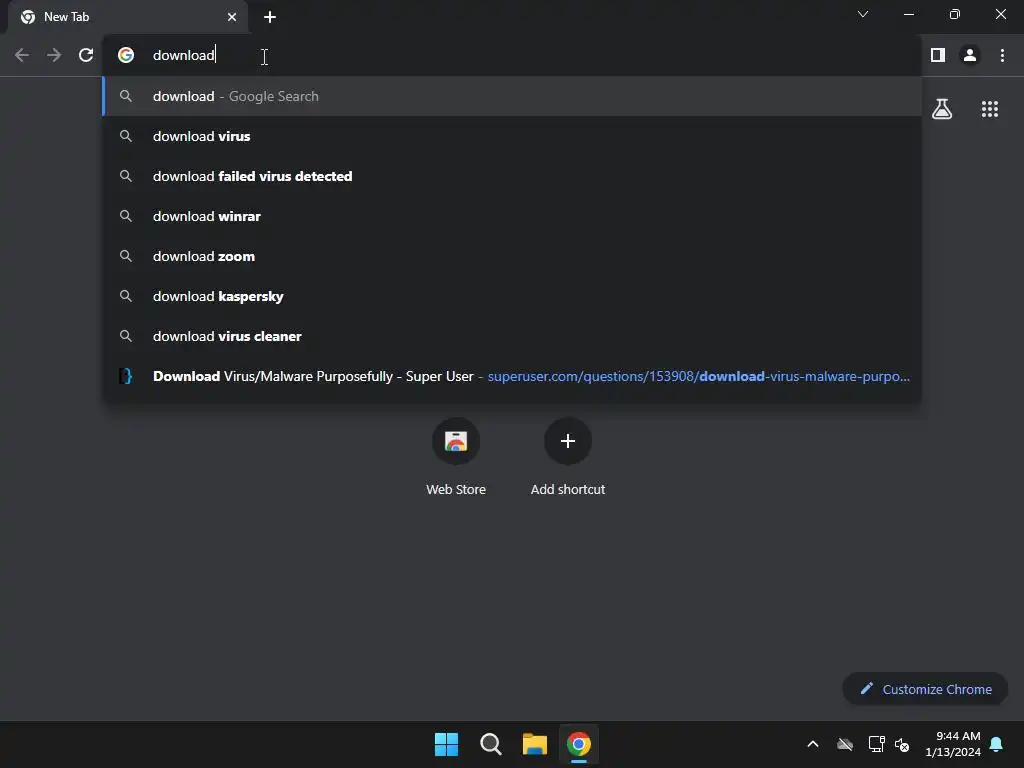Viewport: 1024px width, 768px height.
Task: Open a new tab with plus button
Action: 270,17
